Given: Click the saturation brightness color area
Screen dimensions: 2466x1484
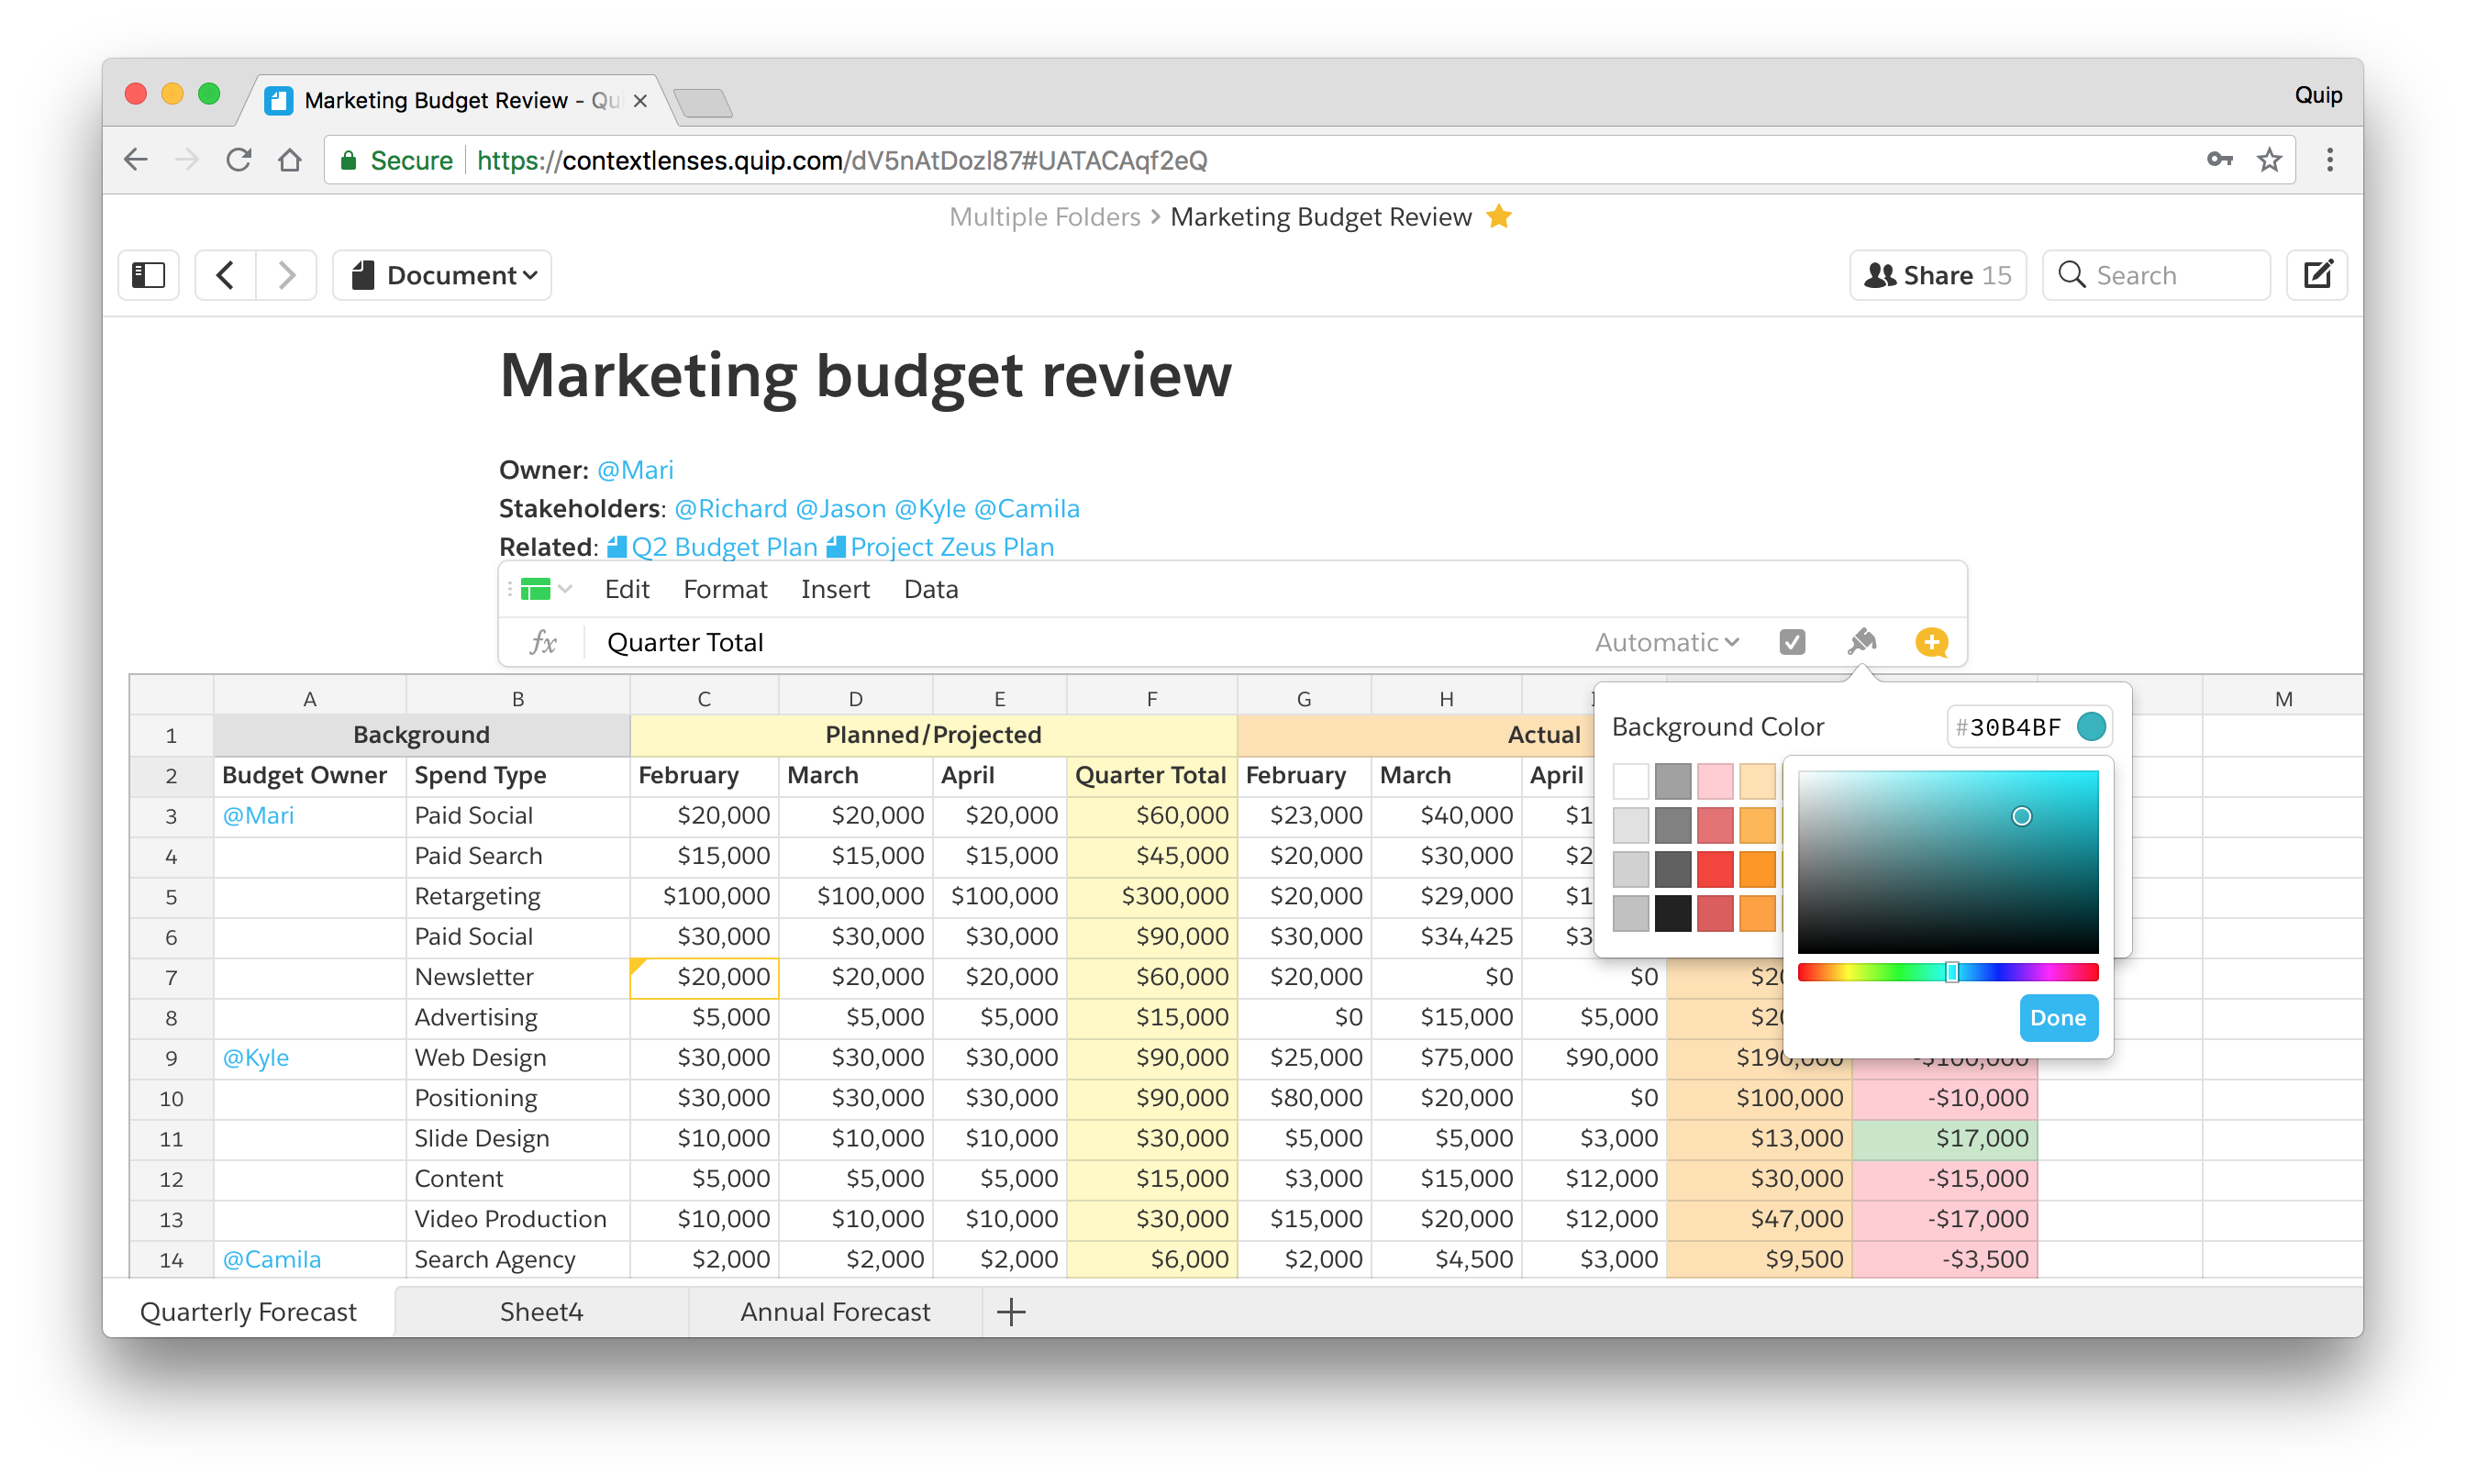Looking at the screenshot, I should coord(1947,861).
